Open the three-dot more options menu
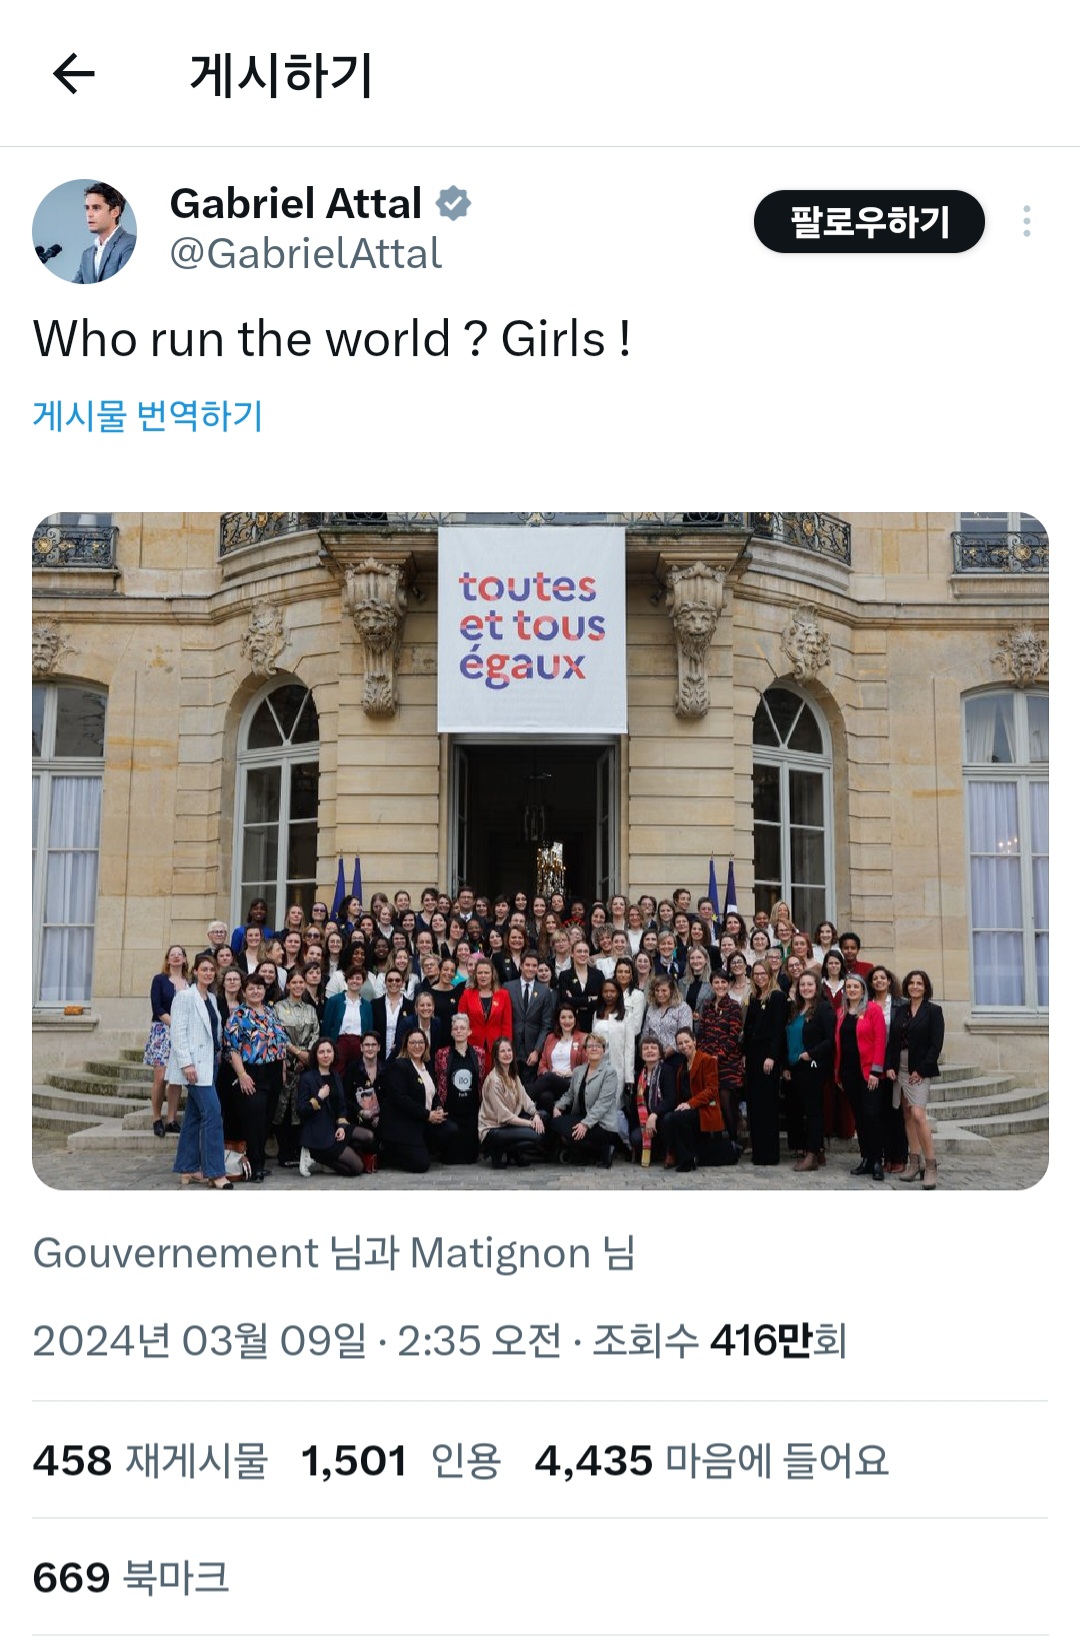Viewport: 1080px width, 1639px height. (1027, 221)
